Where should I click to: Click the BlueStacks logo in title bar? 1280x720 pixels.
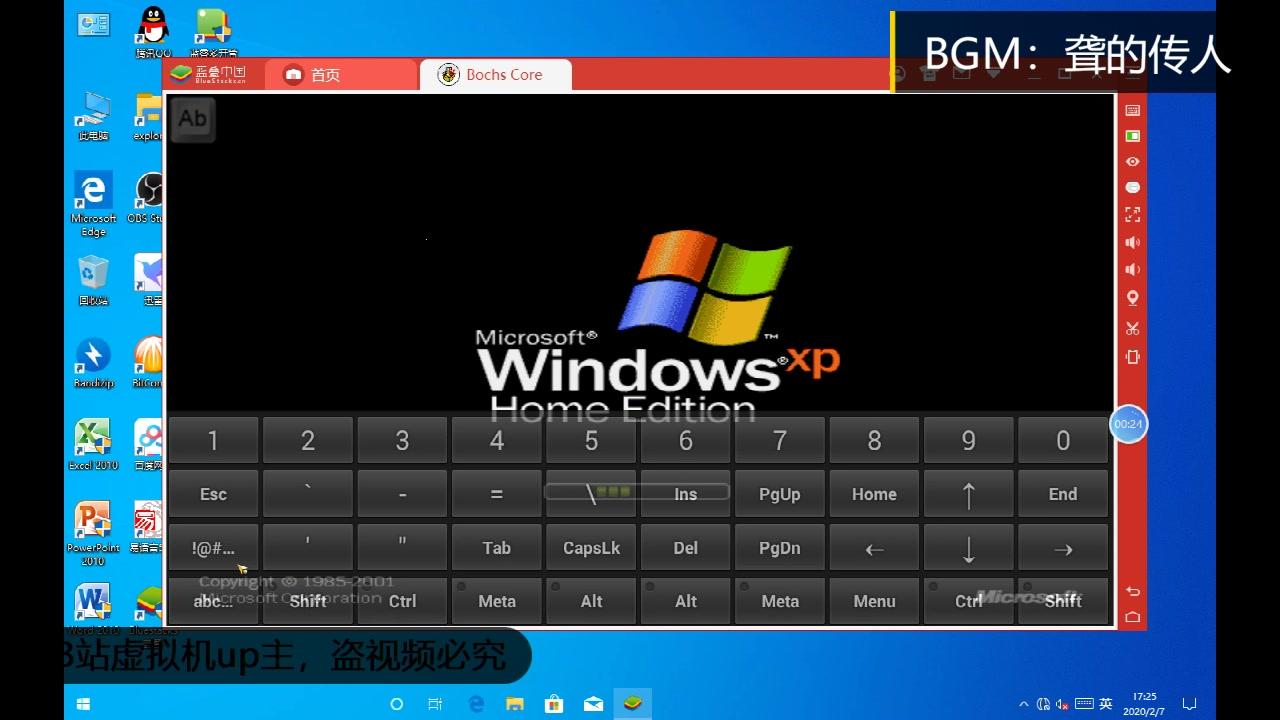point(207,74)
